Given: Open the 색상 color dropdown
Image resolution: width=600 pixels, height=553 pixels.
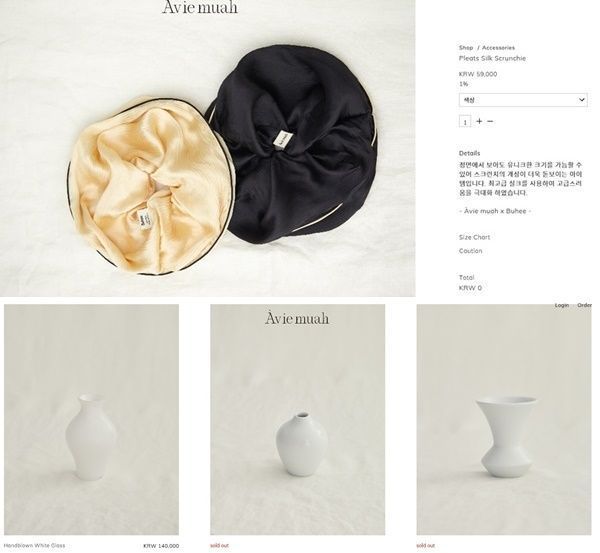Looking at the screenshot, I should [x=523, y=100].
